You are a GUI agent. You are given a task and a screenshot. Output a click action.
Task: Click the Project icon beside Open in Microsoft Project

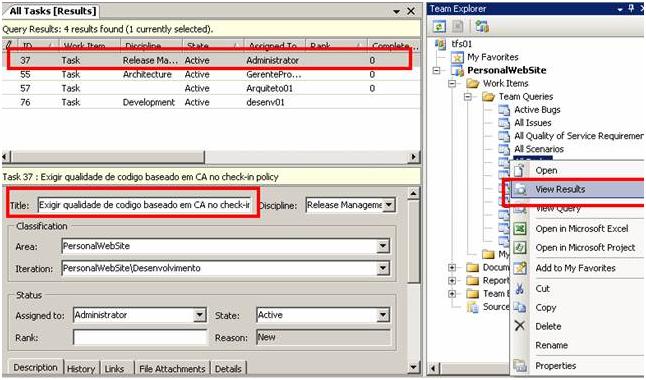[520, 248]
